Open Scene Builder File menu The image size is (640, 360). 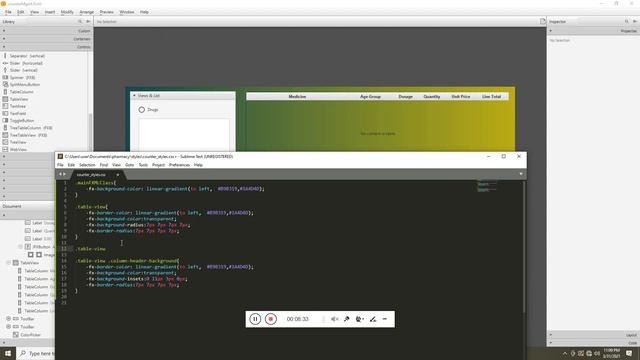(8, 12)
